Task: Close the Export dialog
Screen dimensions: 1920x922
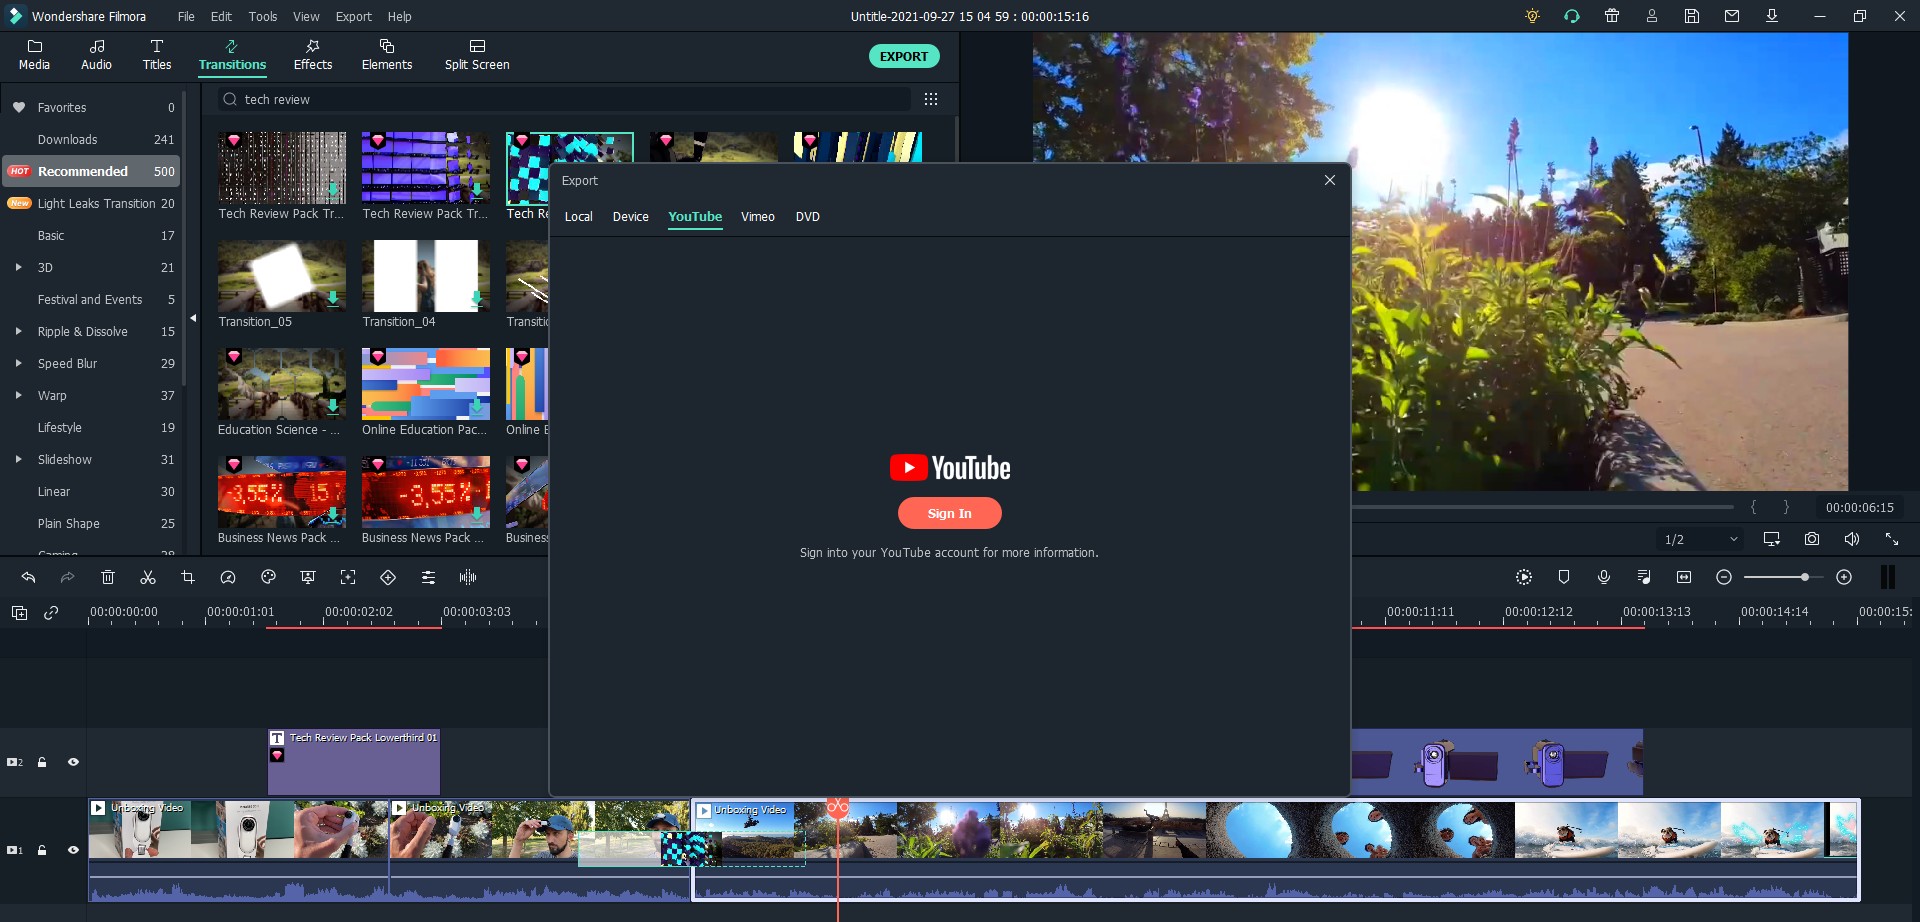Action: coord(1330,180)
